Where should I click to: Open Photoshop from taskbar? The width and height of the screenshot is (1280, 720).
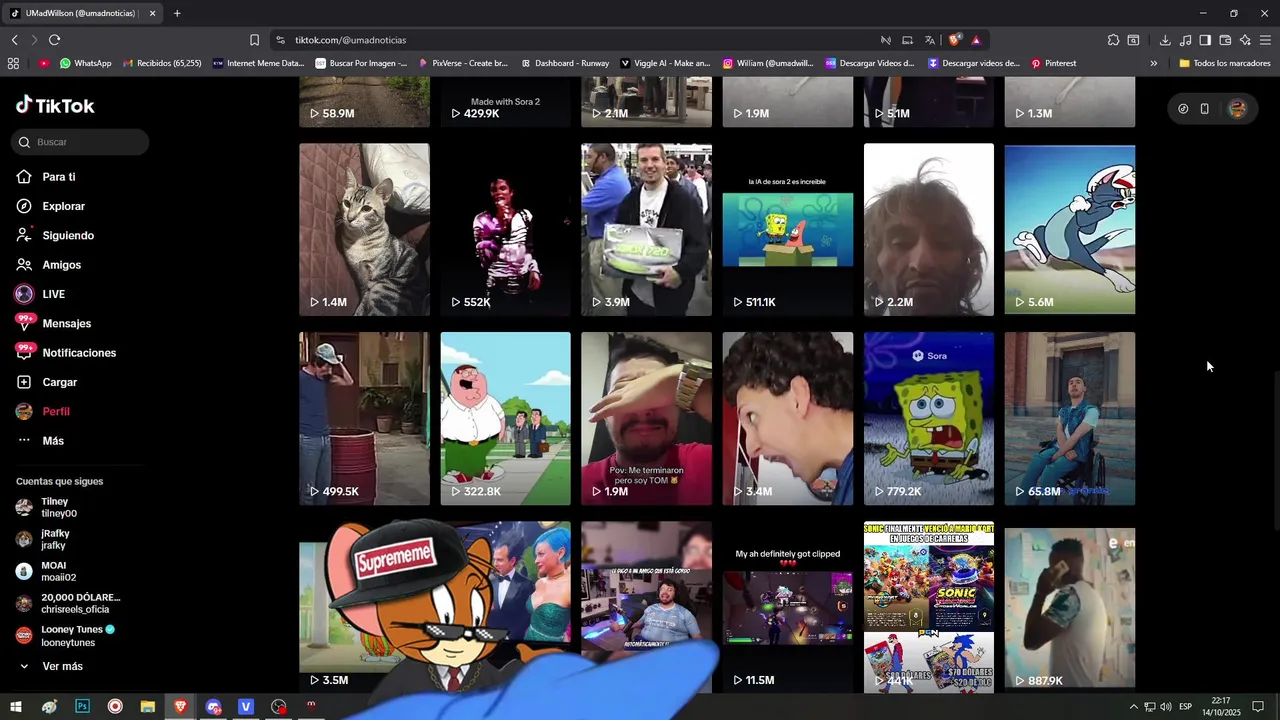point(82,706)
